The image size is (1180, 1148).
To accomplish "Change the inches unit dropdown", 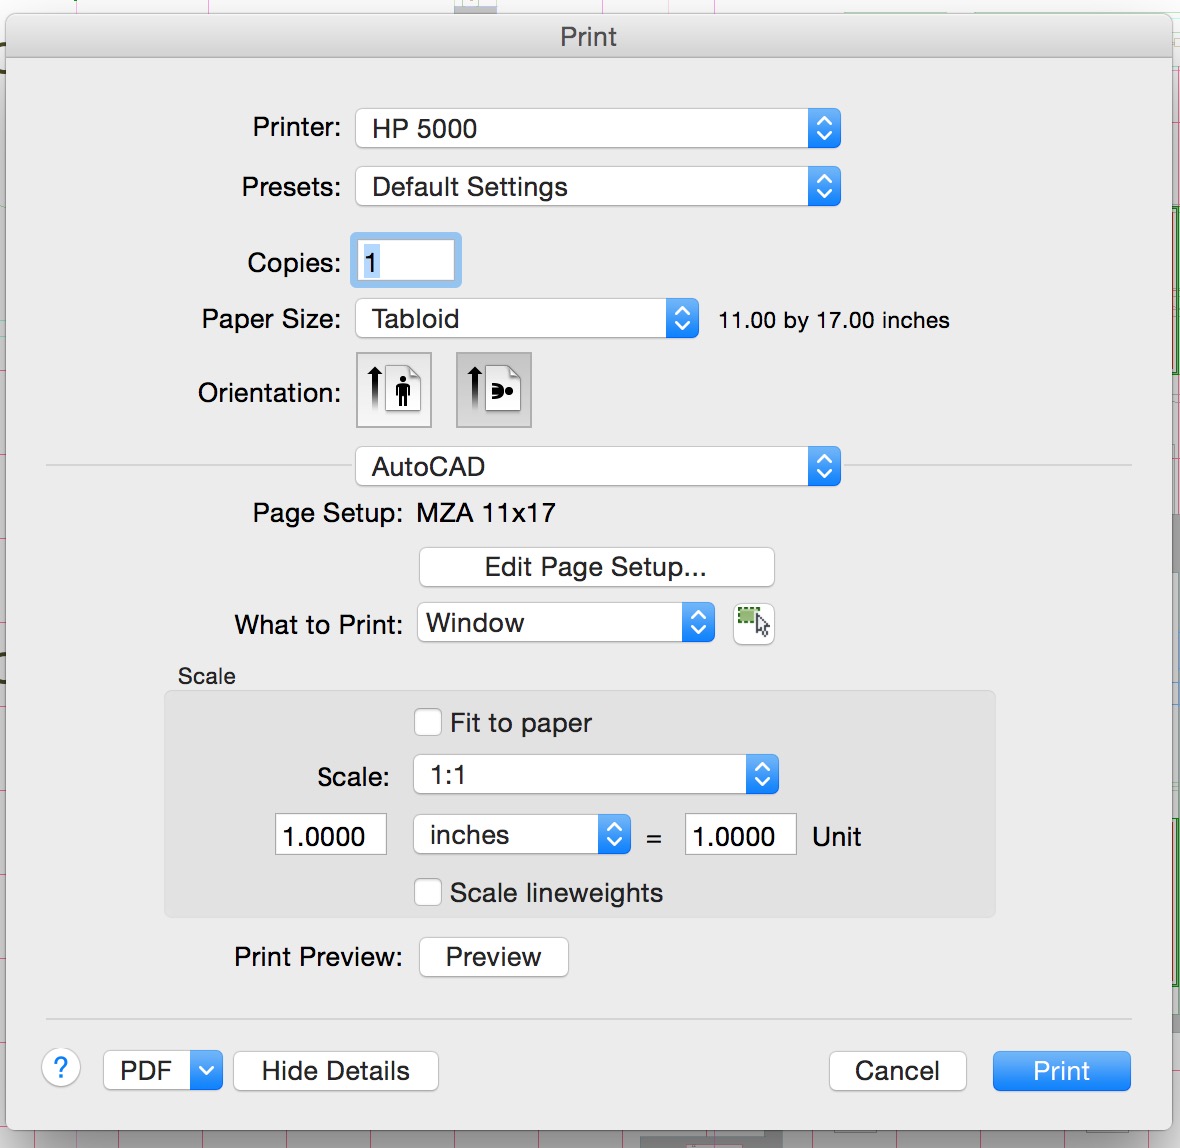I will [x=521, y=835].
